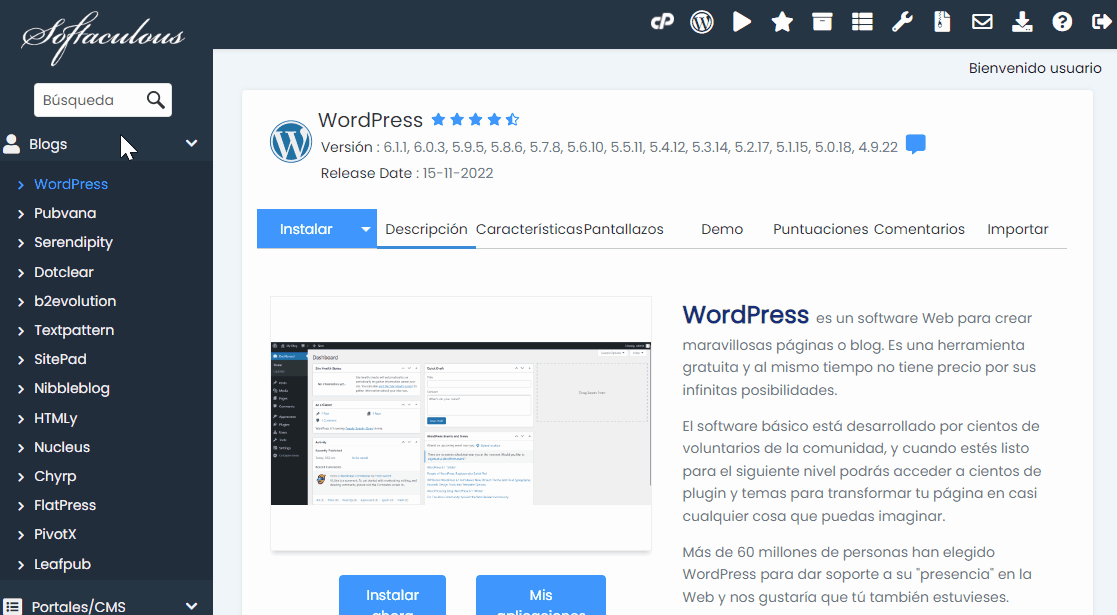Open Leafpub in the Blogs list
The width and height of the screenshot is (1117, 615).
pos(63,564)
